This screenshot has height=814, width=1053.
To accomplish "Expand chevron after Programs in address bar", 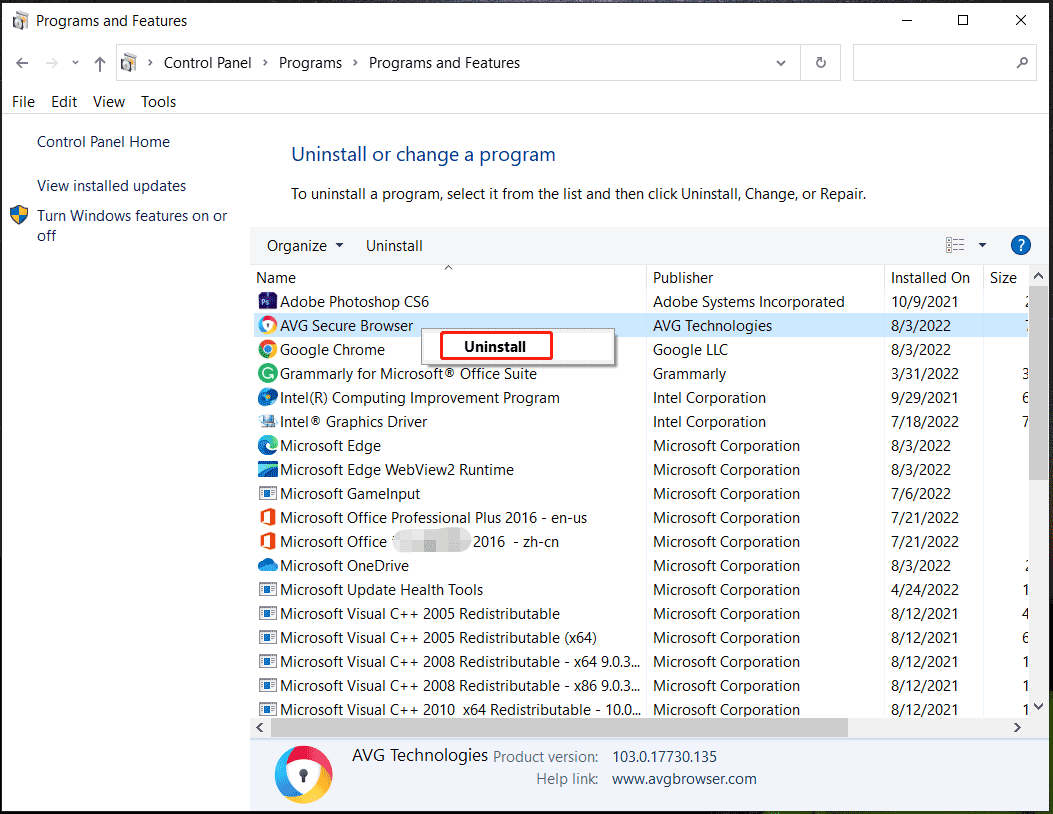I will [355, 62].
